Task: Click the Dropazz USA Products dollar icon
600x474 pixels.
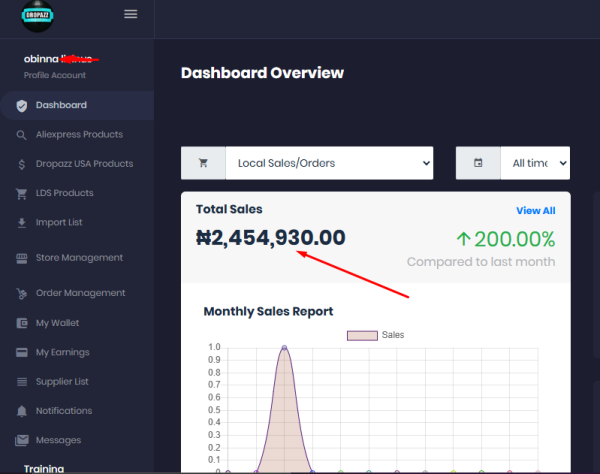Action: coord(21,164)
